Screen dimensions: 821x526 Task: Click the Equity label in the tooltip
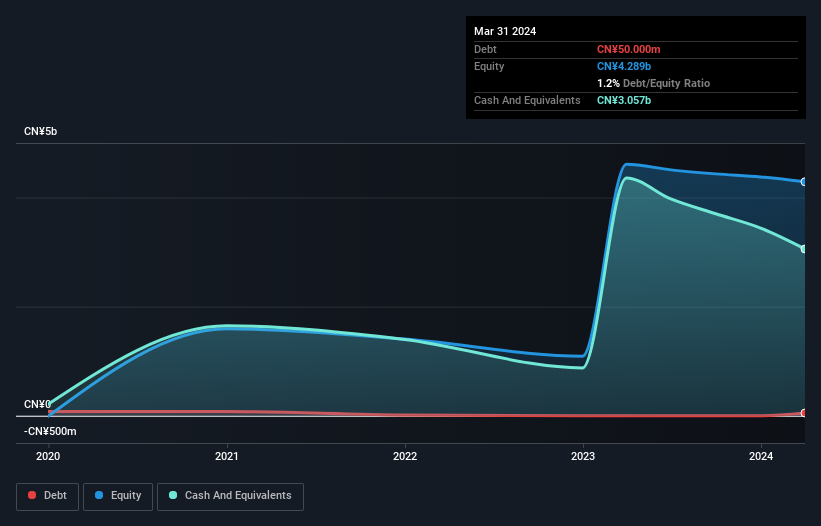489,66
